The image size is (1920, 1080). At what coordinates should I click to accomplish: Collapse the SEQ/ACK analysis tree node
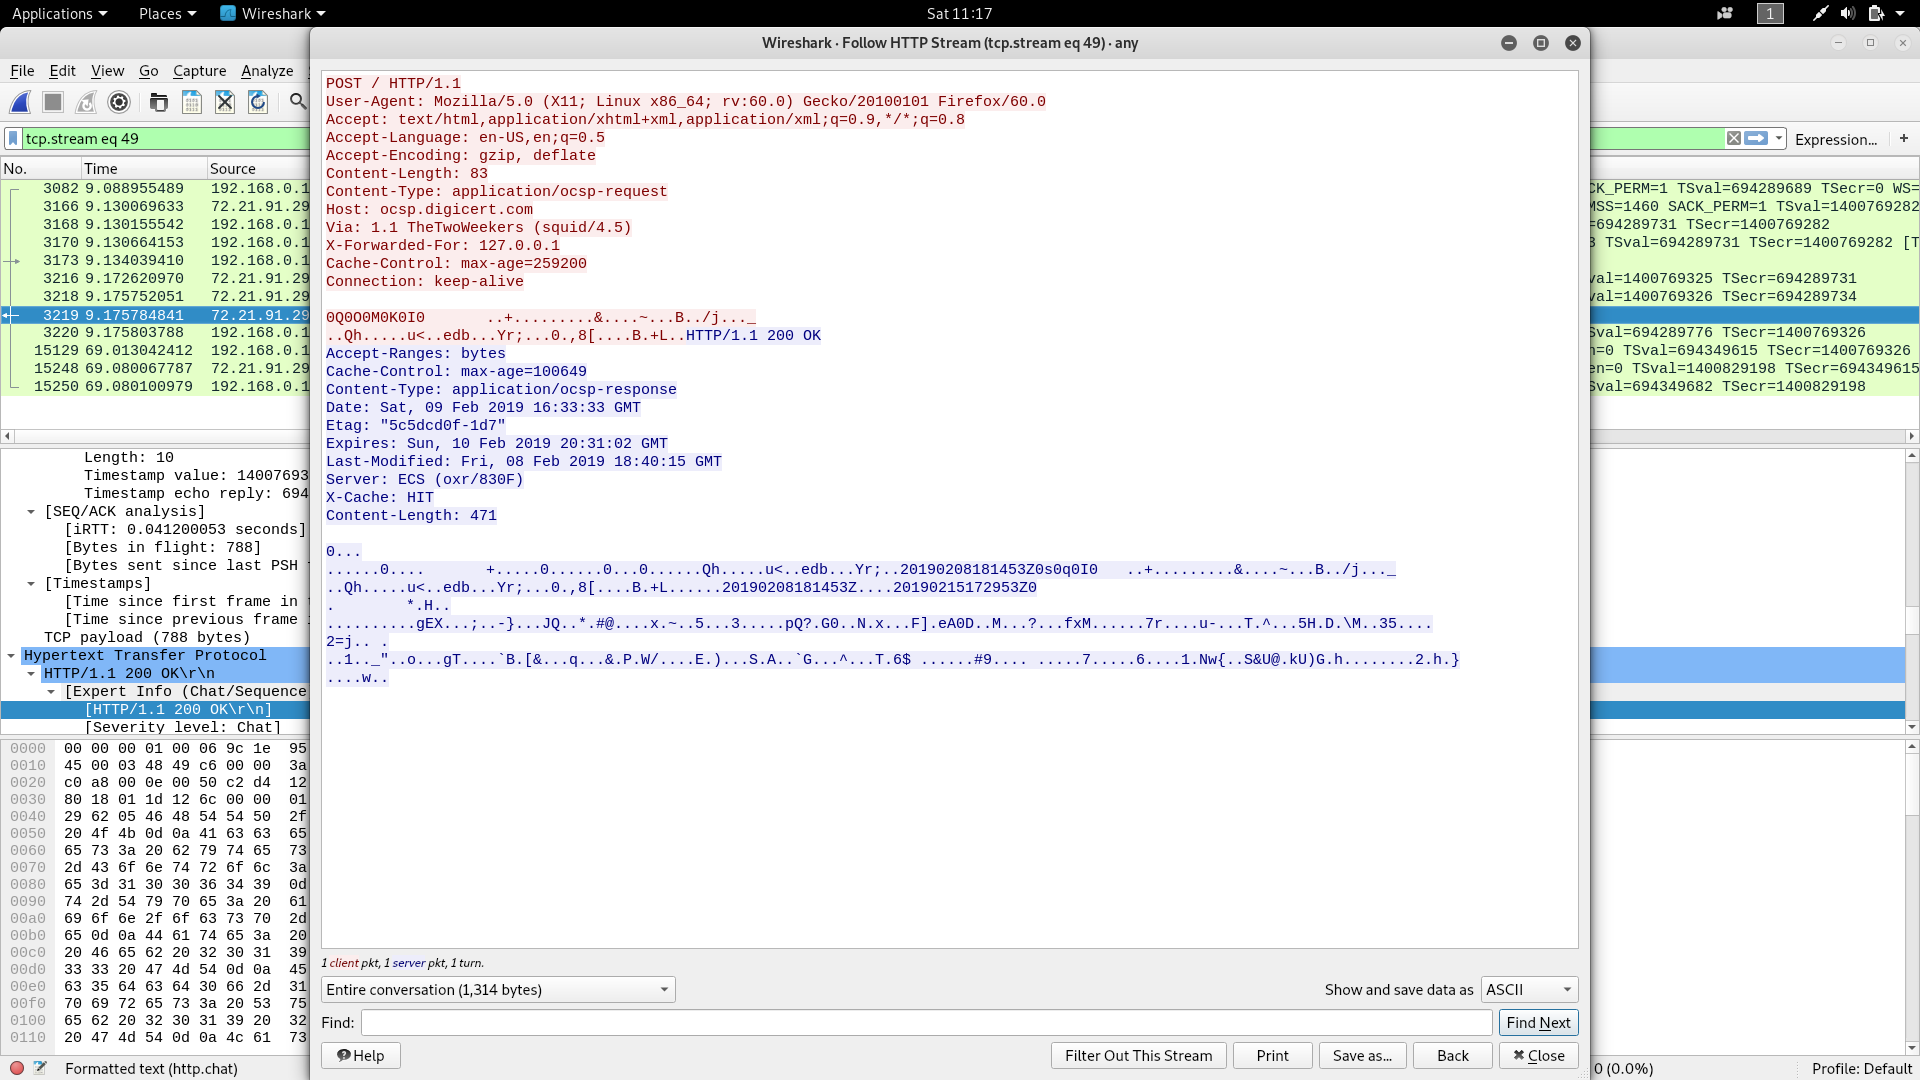tap(31, 512)
